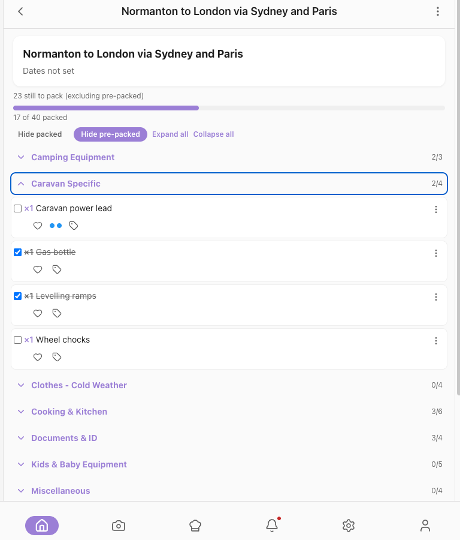Open the trip title card
The image size is (460, 540).
point(229,61)
